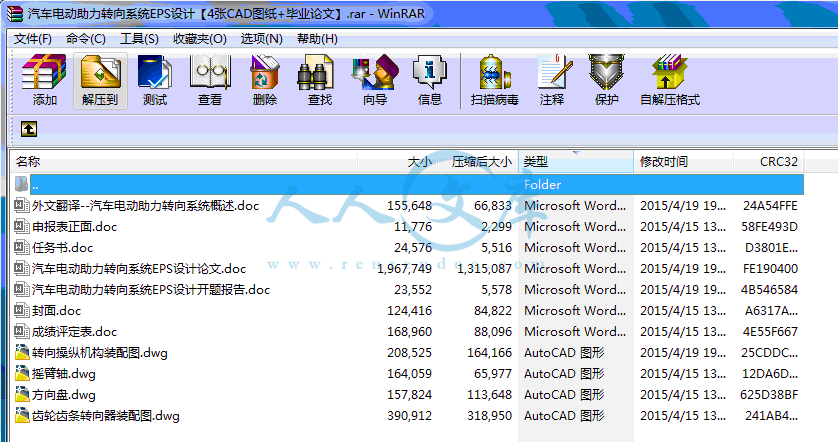
Task: Click the Word icon beside 任务书.doc
Action: [x=21, y=247]
